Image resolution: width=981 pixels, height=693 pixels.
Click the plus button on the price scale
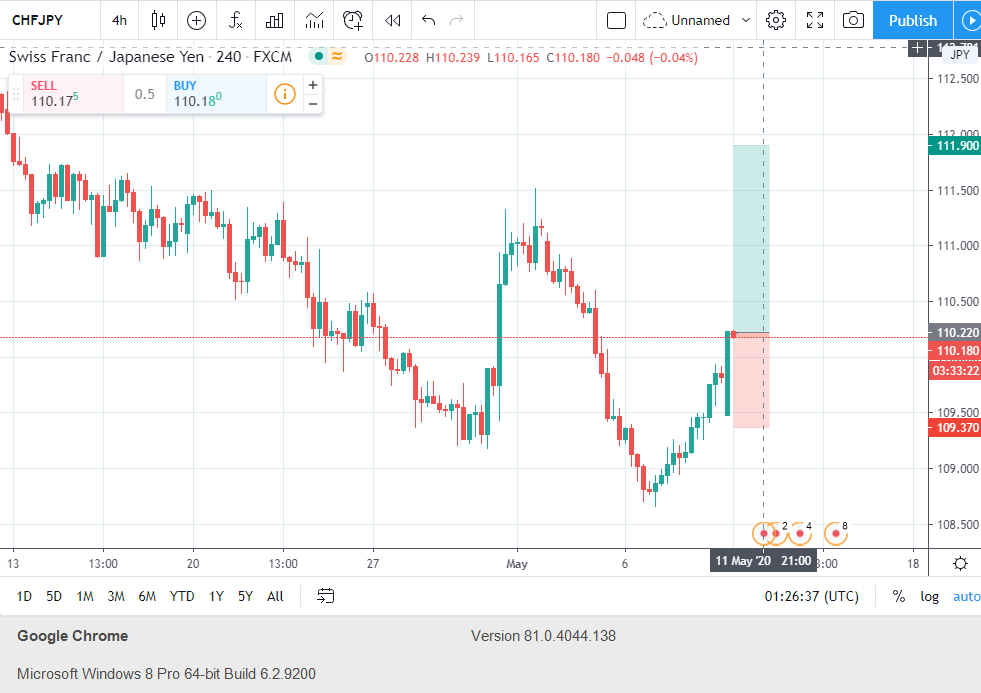[917, 48]
